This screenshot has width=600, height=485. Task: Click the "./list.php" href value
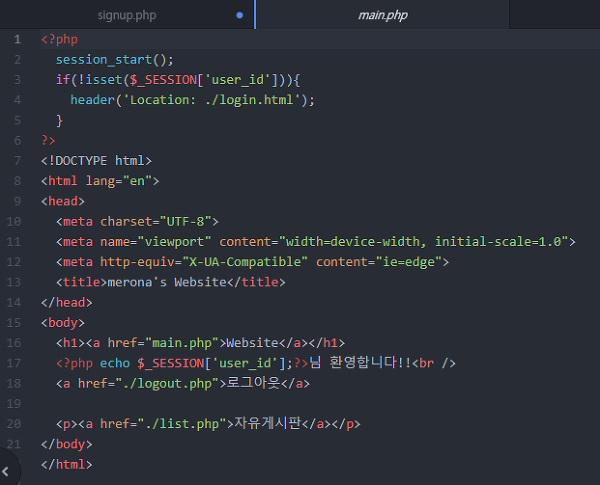[182, 424]
